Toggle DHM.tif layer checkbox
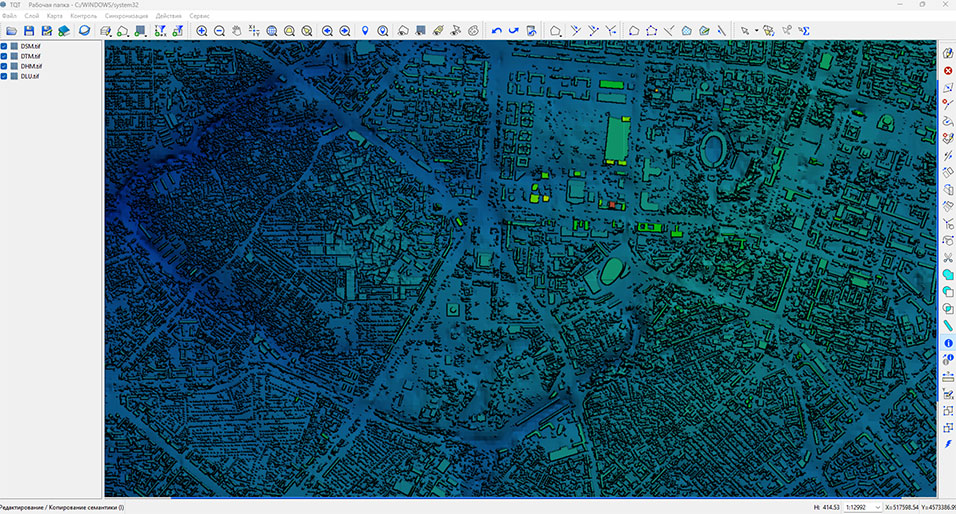956x514 pixels. pos(4,66)
